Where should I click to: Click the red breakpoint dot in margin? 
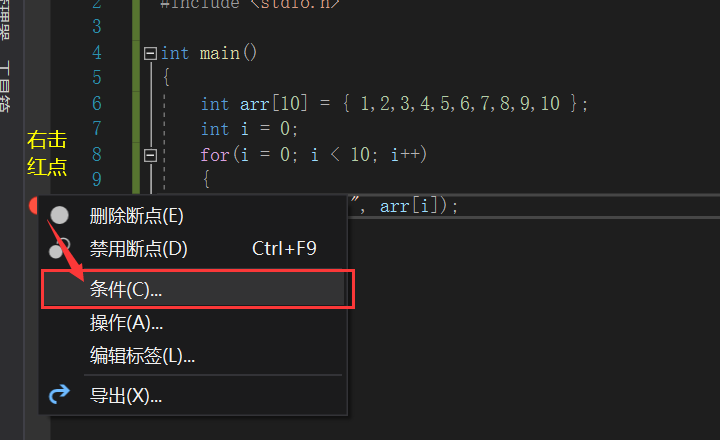(x=34, y=205)
